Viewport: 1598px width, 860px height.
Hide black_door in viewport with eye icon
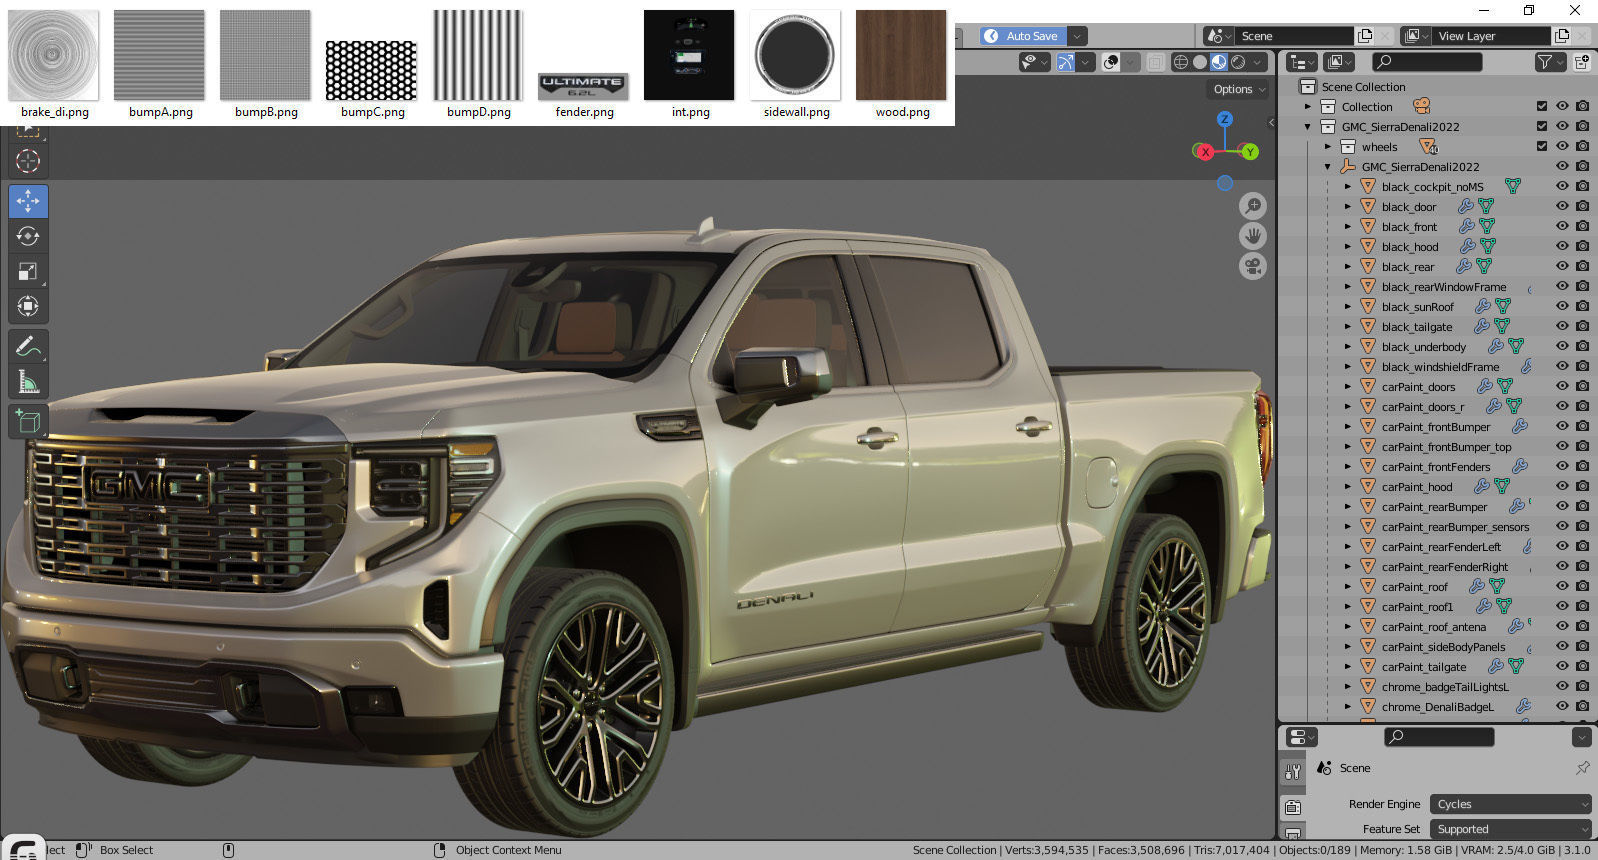pyautogui.click(x=1562, y=206)
